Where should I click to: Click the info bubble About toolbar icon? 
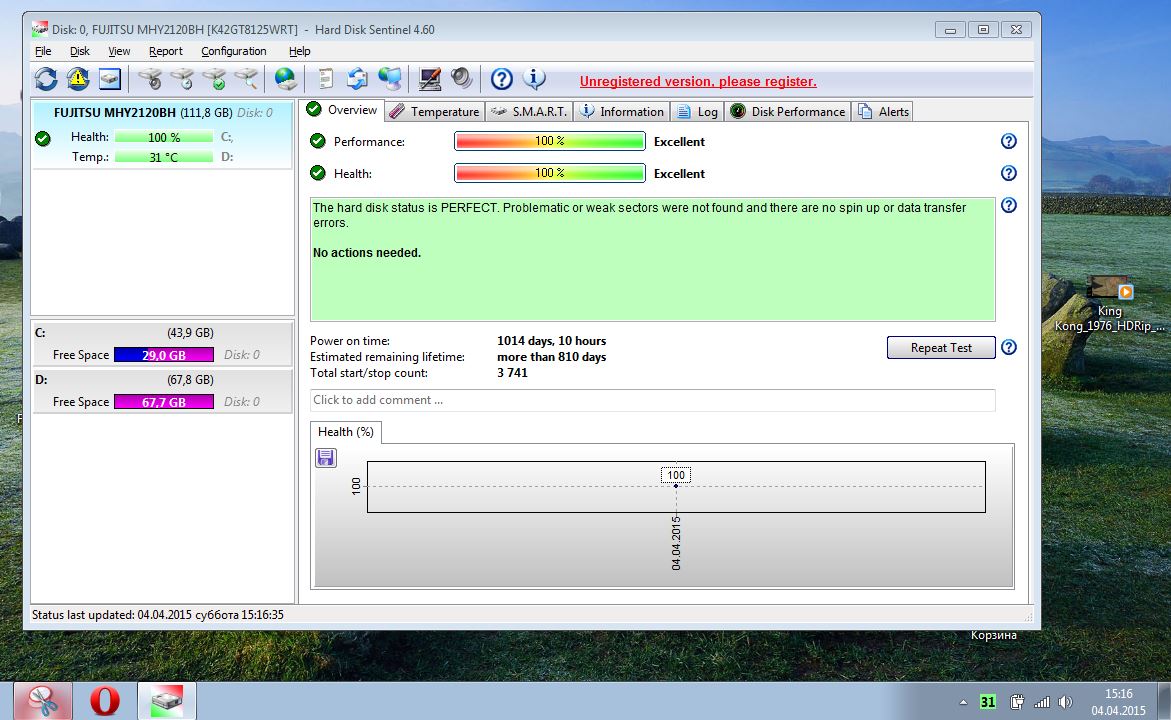(x=534, y=78)
